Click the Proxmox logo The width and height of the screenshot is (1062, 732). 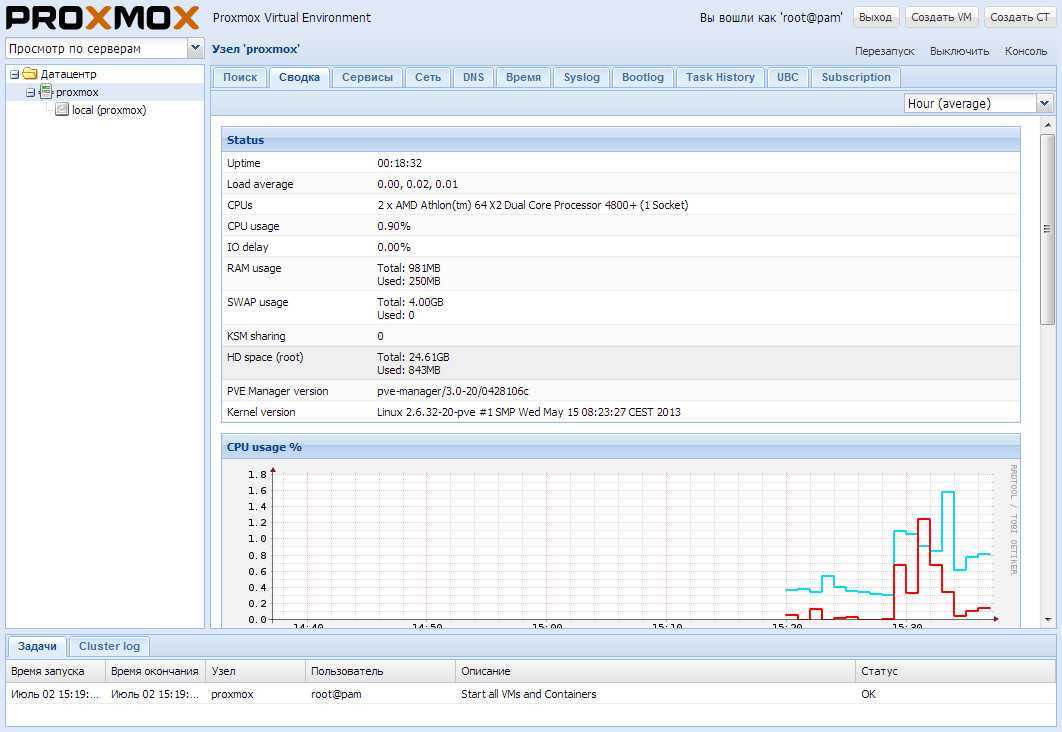click(x=102, y=18)
